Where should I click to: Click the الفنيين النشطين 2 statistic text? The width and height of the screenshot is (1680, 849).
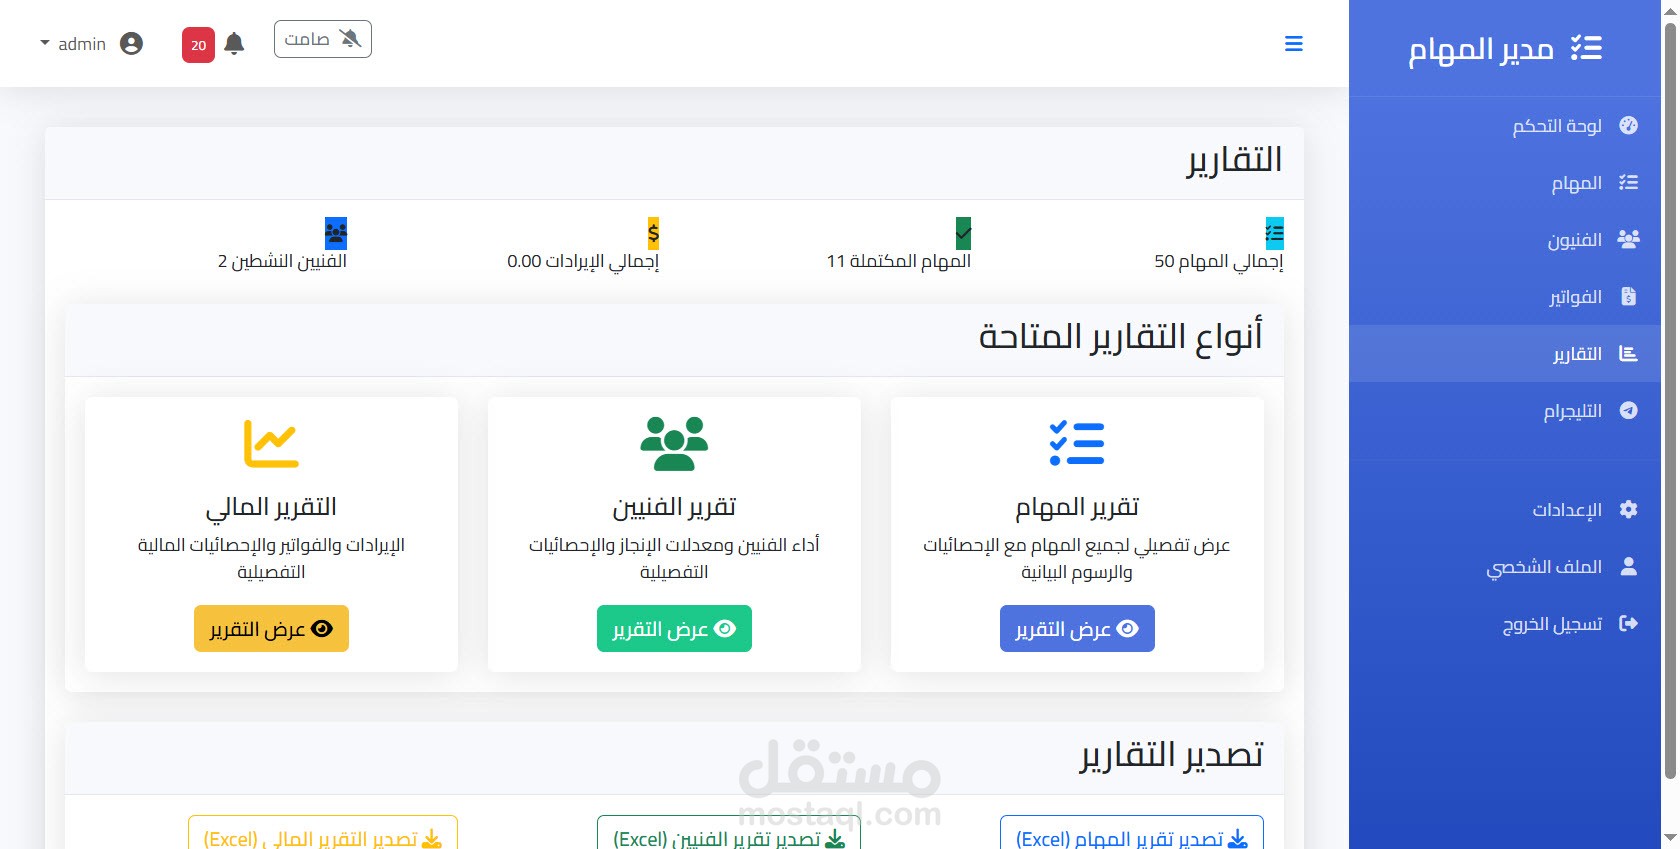tap(282, 261)
